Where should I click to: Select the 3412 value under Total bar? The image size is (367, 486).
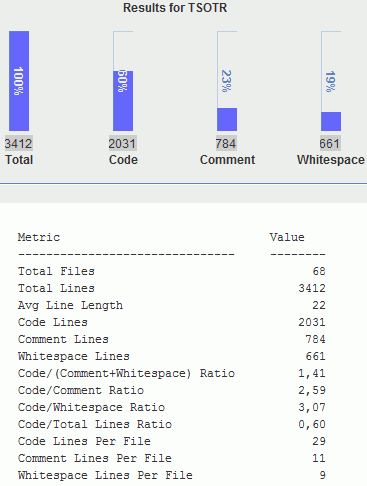[x=19, y=144]
